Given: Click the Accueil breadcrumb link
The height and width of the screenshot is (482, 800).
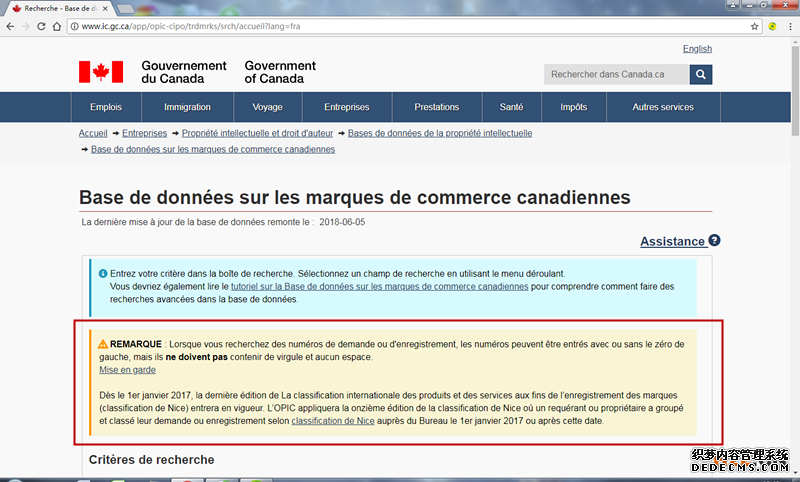Looking at the screenshot, I should point(93,133).
